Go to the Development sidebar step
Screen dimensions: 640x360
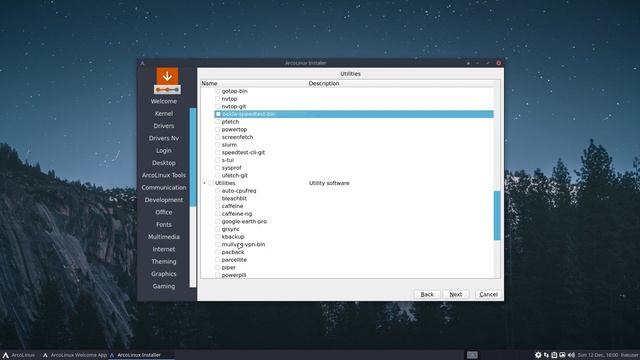coord(164,200)
